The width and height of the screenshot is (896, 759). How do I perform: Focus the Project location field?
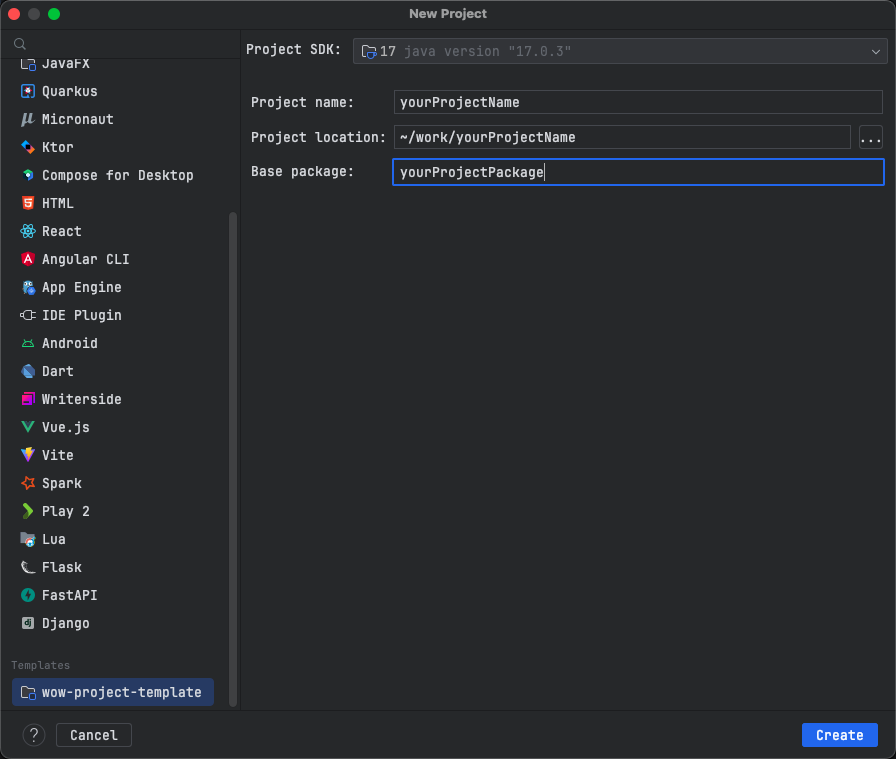(x=622, y=137)
